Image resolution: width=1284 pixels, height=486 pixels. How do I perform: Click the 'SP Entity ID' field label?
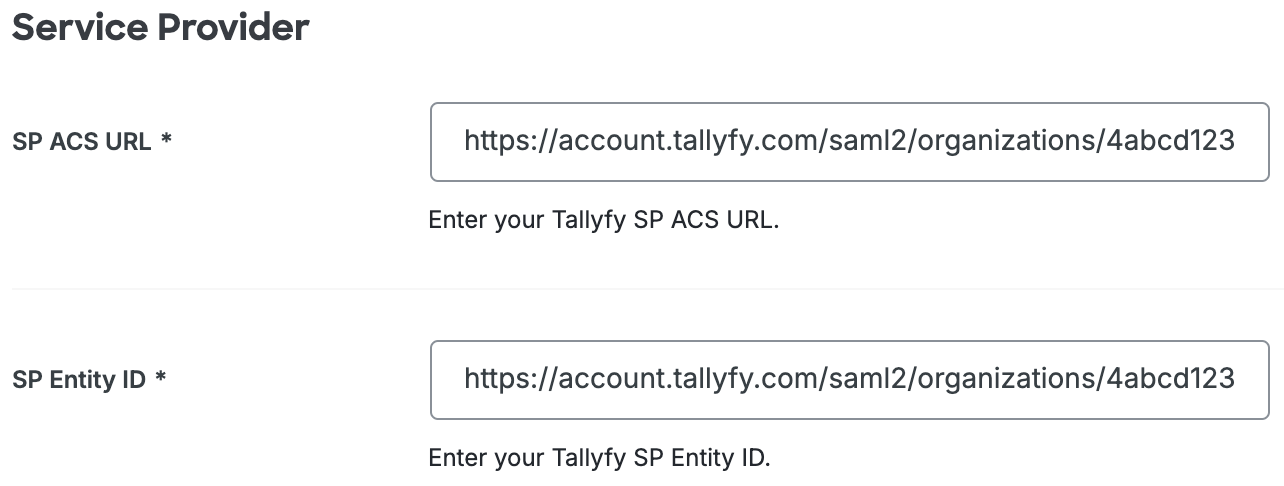pyautogui.click(x=79, y=380)
